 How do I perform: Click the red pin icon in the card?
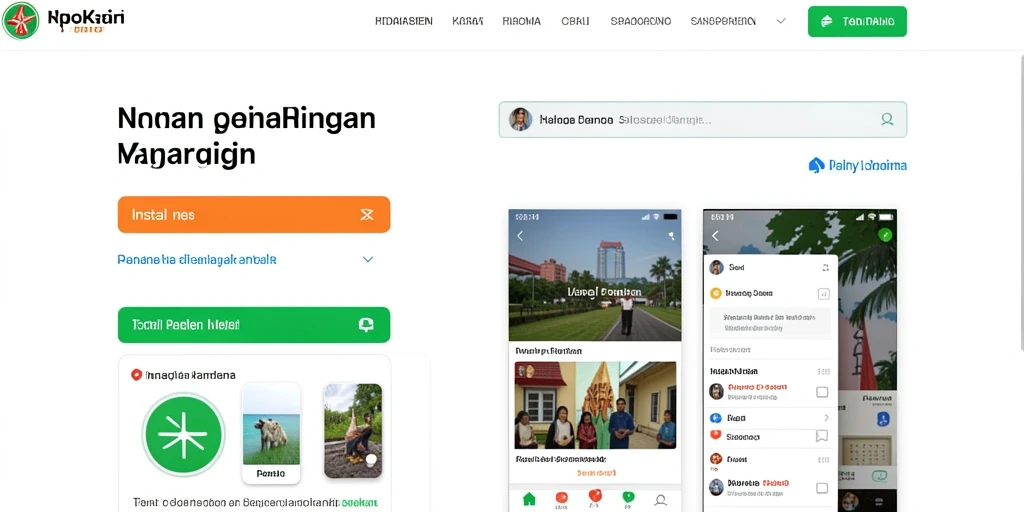(x=136, y=375)
